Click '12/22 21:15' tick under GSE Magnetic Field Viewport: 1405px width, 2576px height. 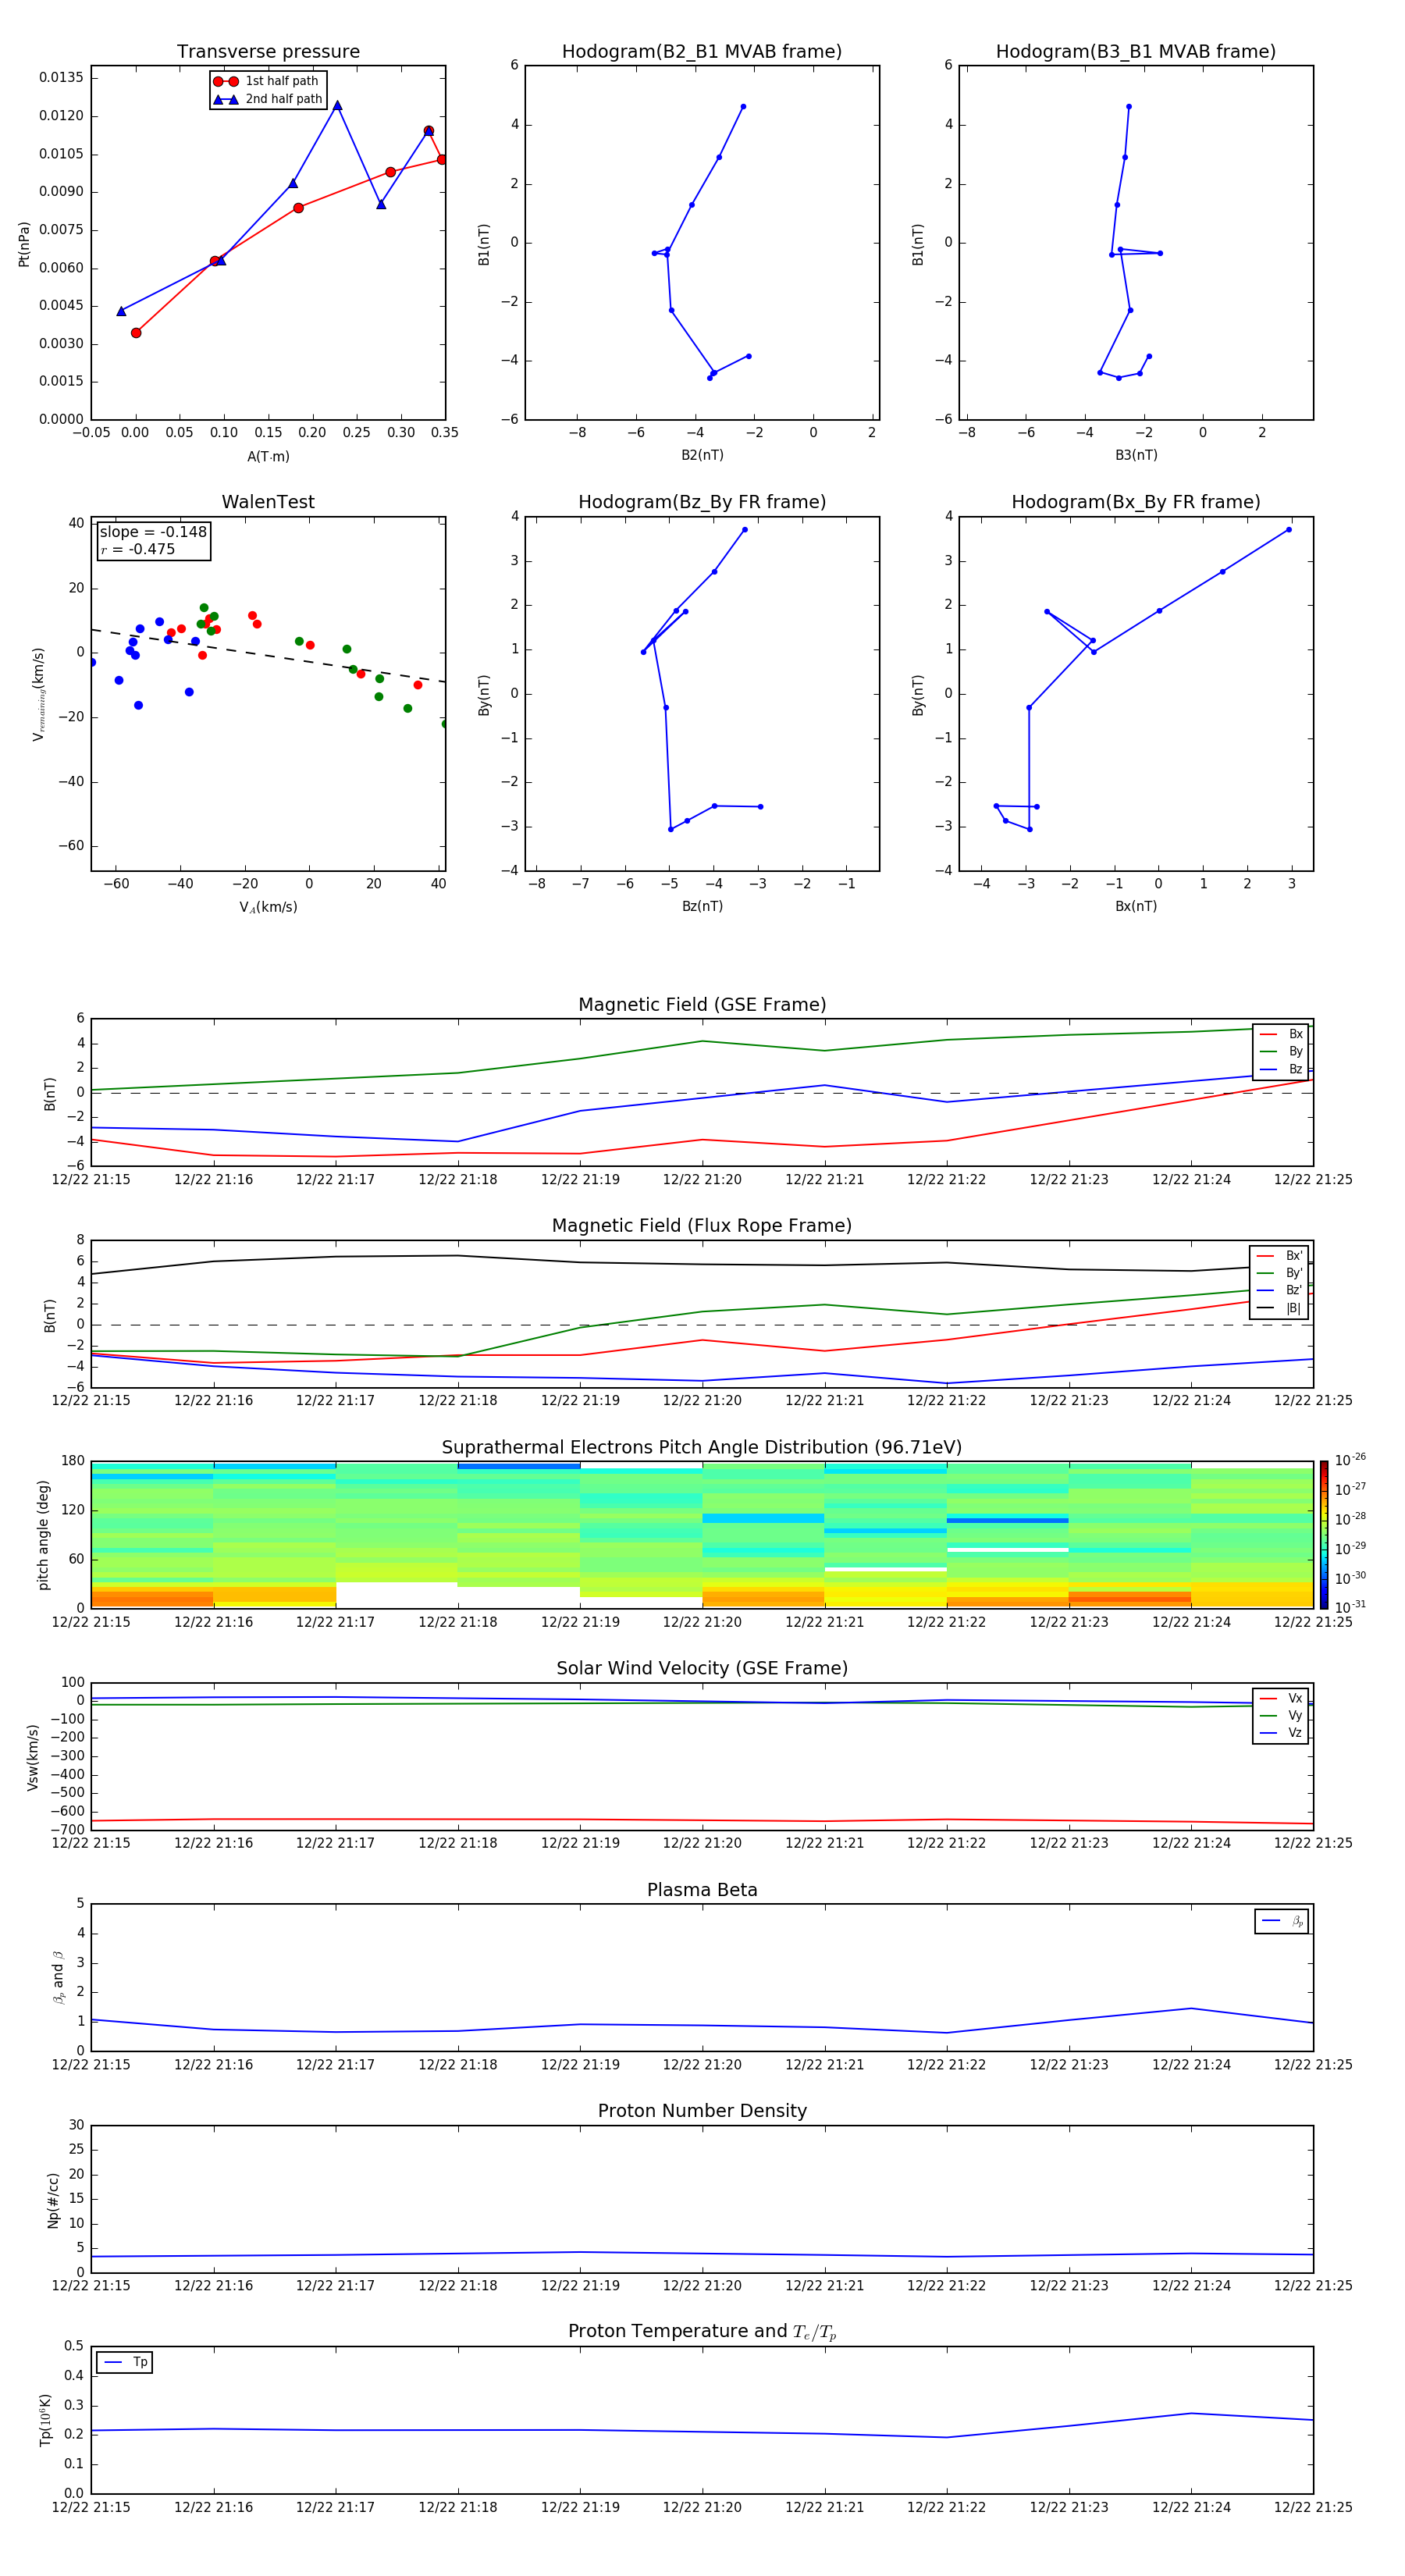click(91, 1180)
